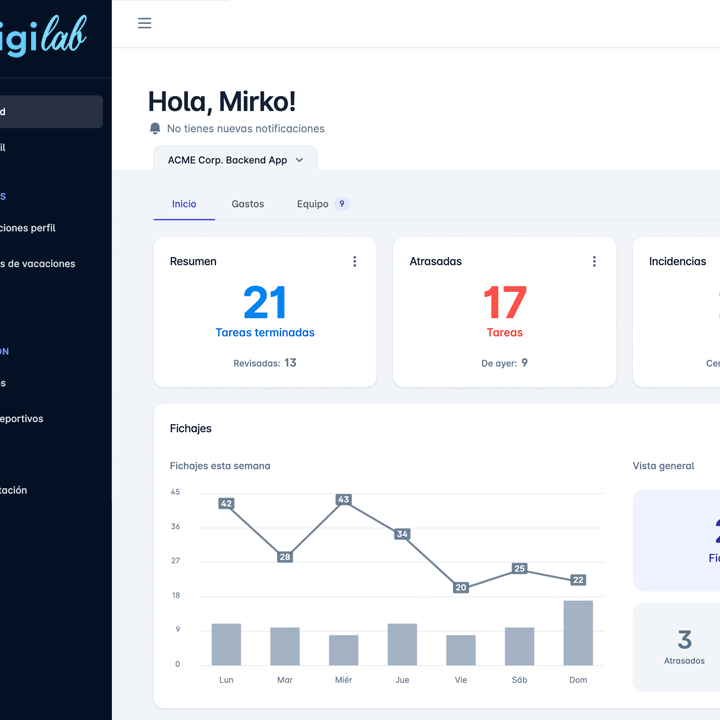
Task: Switch to the Inicio tab
Action: click(x=184, y=204)
